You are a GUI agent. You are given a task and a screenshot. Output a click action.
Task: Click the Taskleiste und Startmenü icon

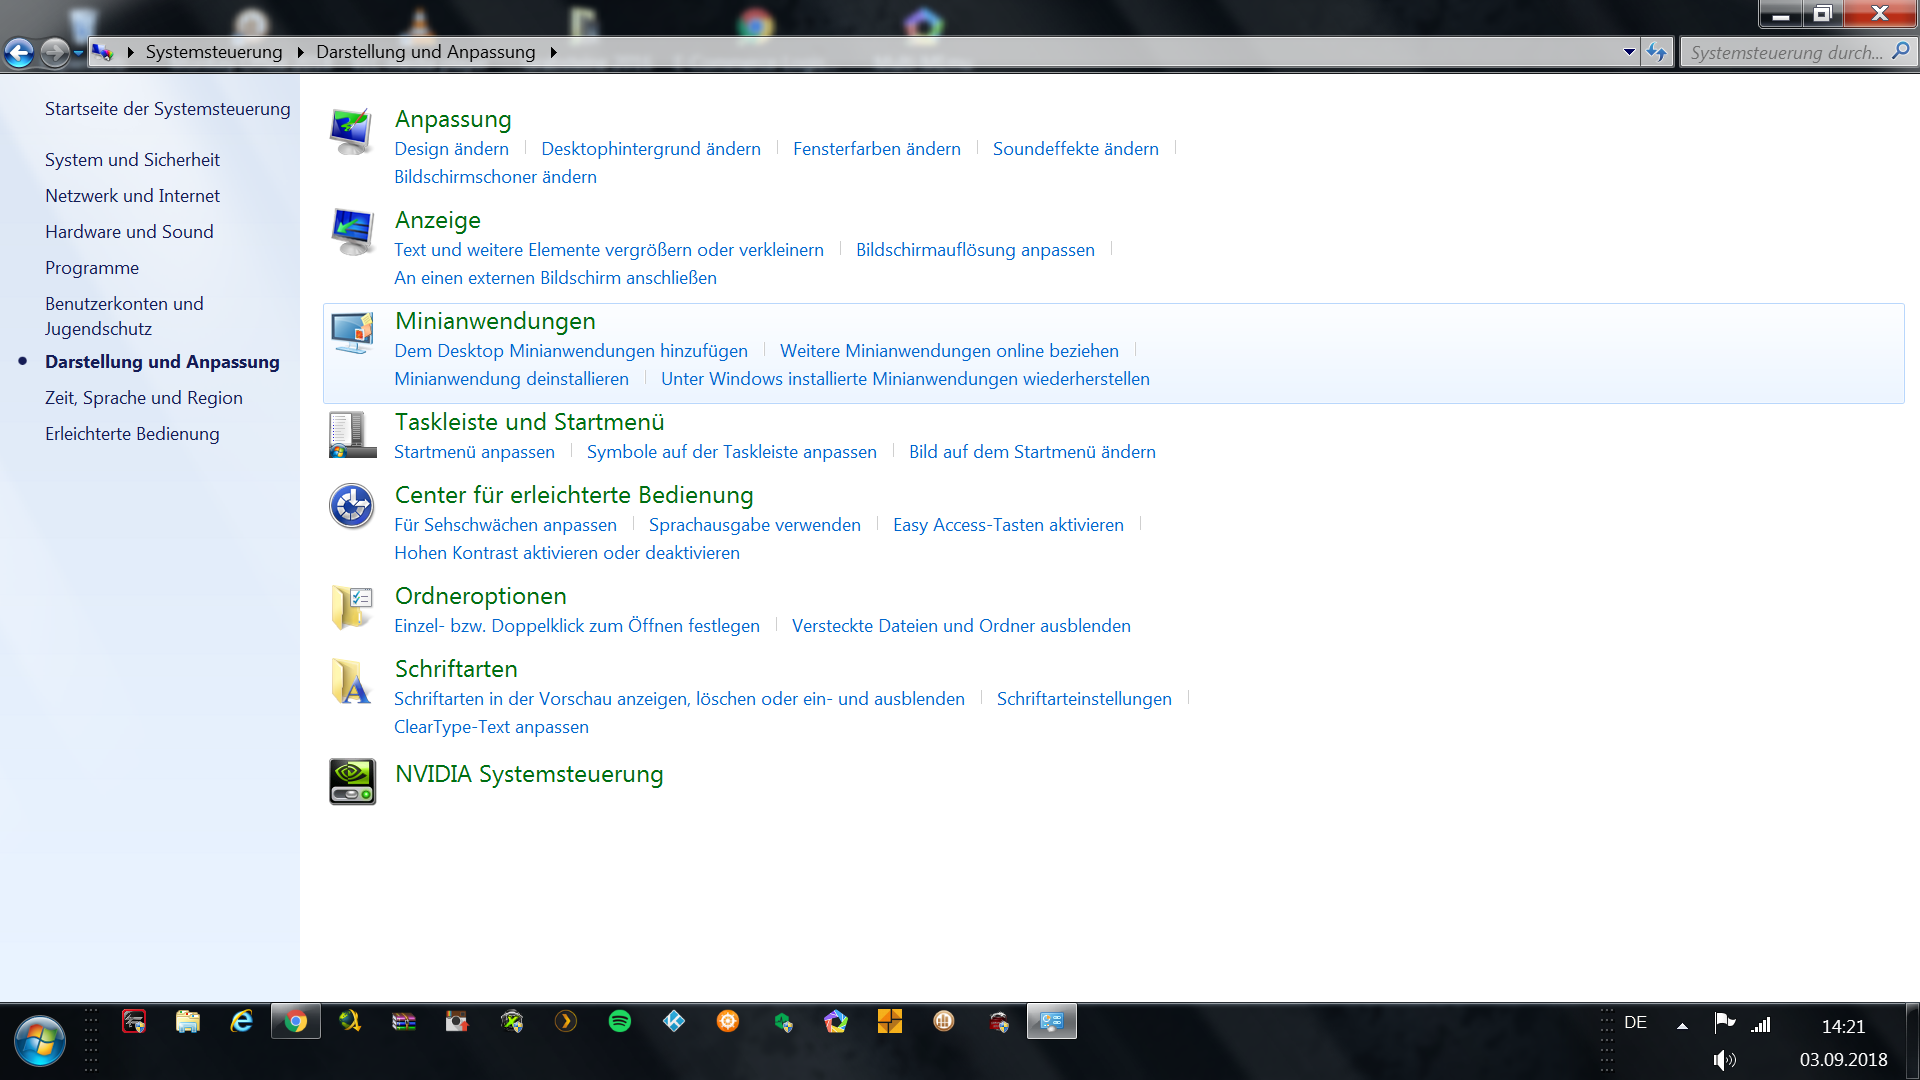(352, 435)
